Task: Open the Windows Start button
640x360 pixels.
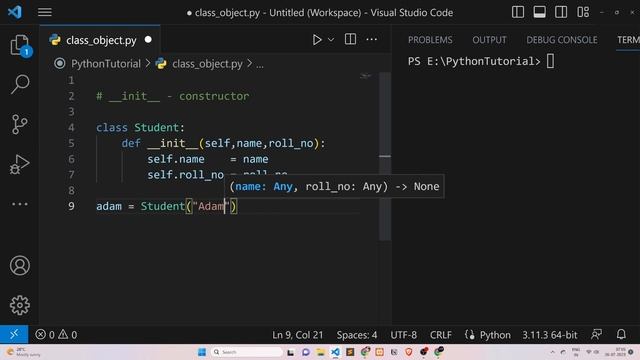Action: (202, 352)
